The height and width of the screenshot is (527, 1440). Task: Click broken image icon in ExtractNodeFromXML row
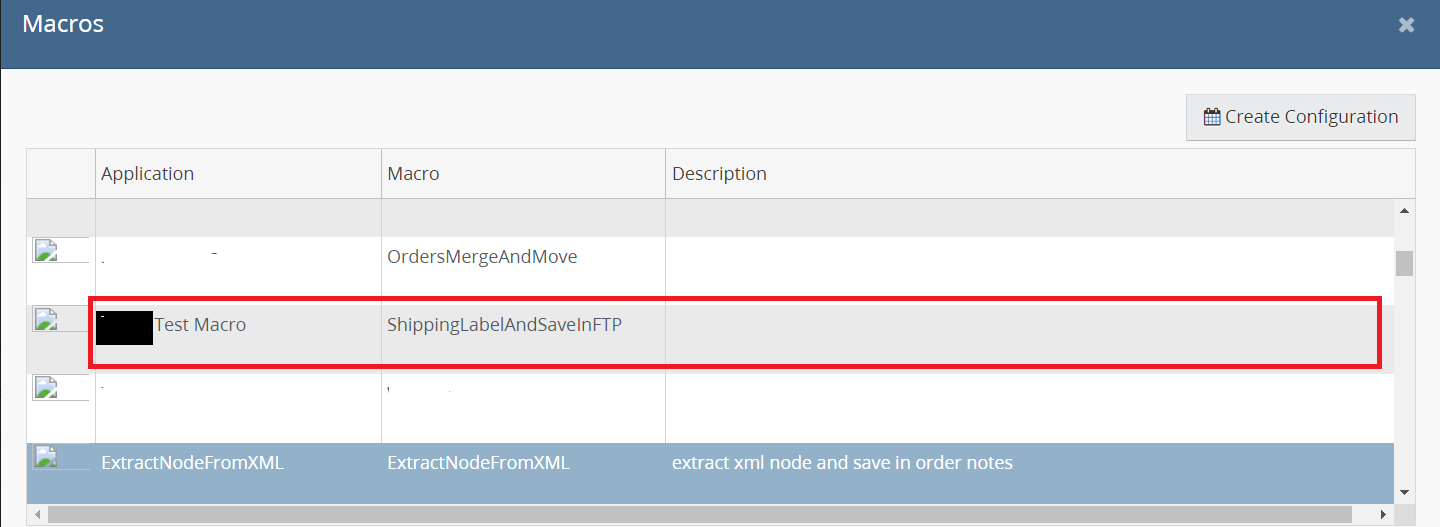click(x=45, y=457)
